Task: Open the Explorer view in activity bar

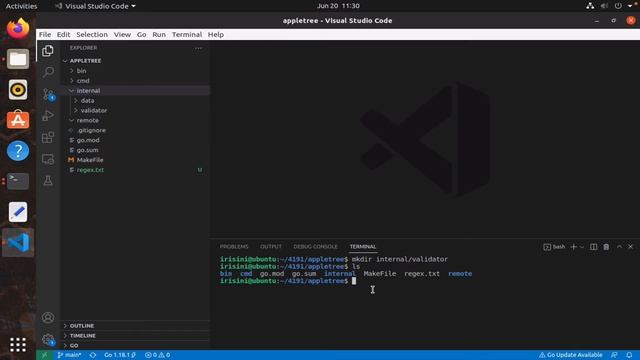Action: click(x=48, y=51)
